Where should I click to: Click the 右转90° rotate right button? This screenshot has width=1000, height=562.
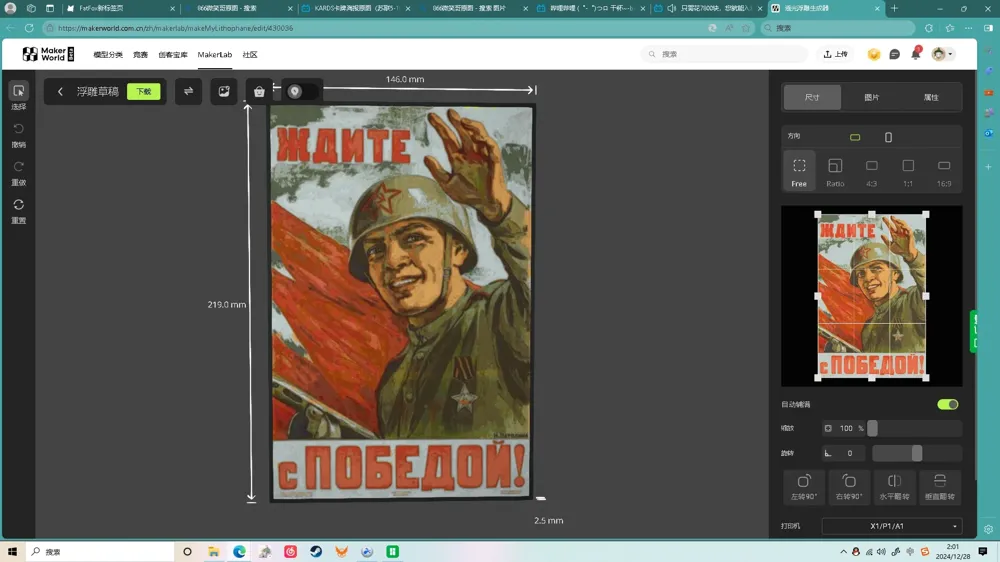(849, 487)
